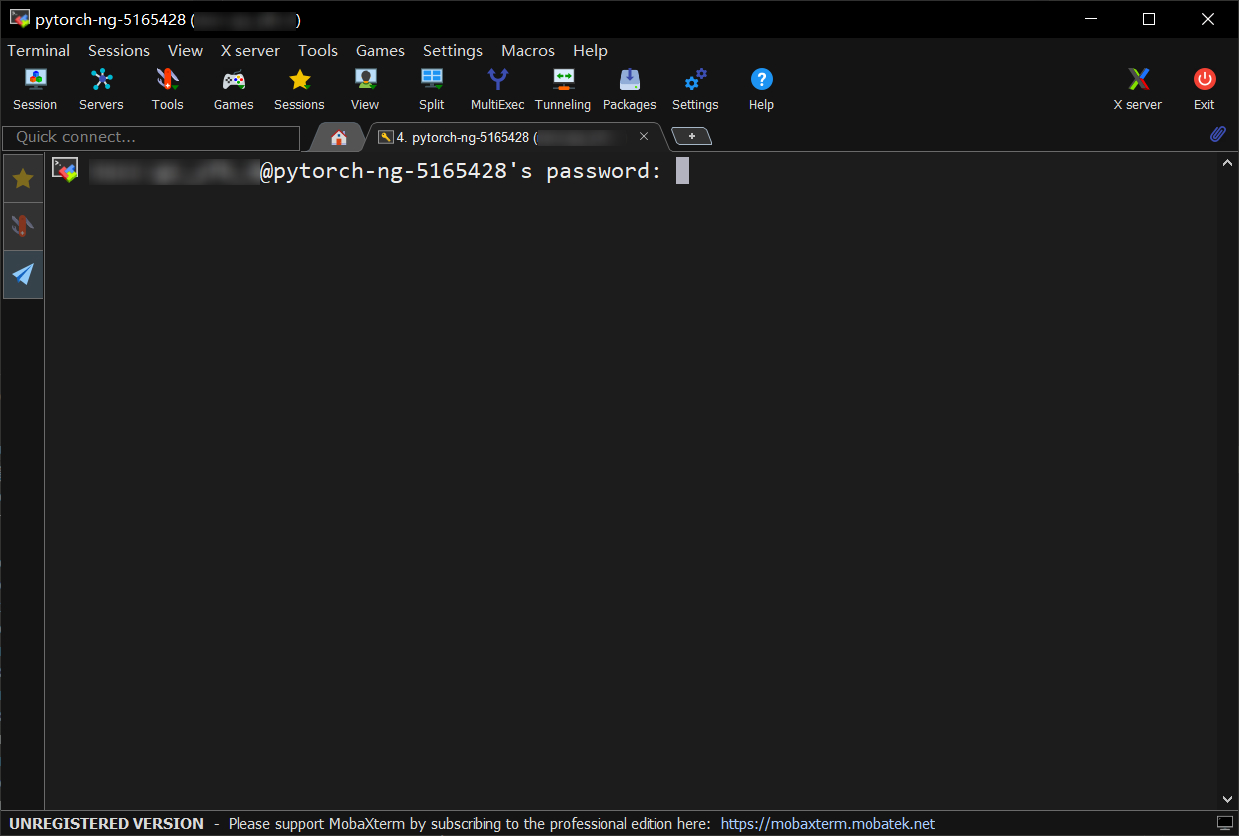The width and height of the screenshot is (1239, 836).
Task: Open the Tools sidebar tab
Action: 23,226
